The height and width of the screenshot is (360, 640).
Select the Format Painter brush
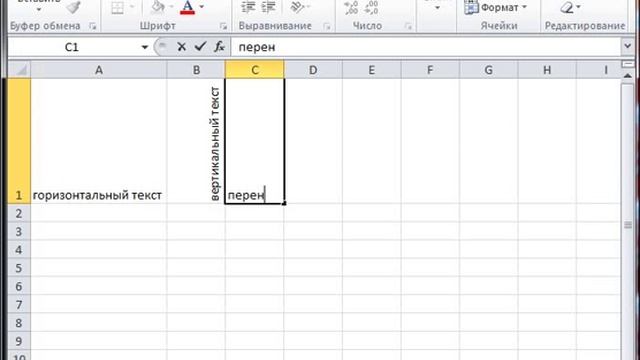(73, 7)
